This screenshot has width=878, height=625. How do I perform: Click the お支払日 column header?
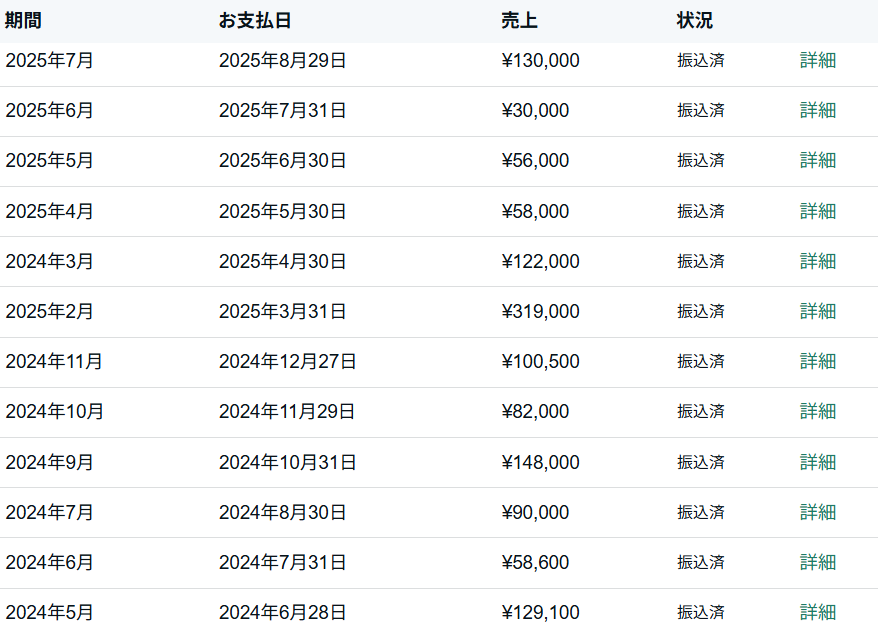click(255, 20)
